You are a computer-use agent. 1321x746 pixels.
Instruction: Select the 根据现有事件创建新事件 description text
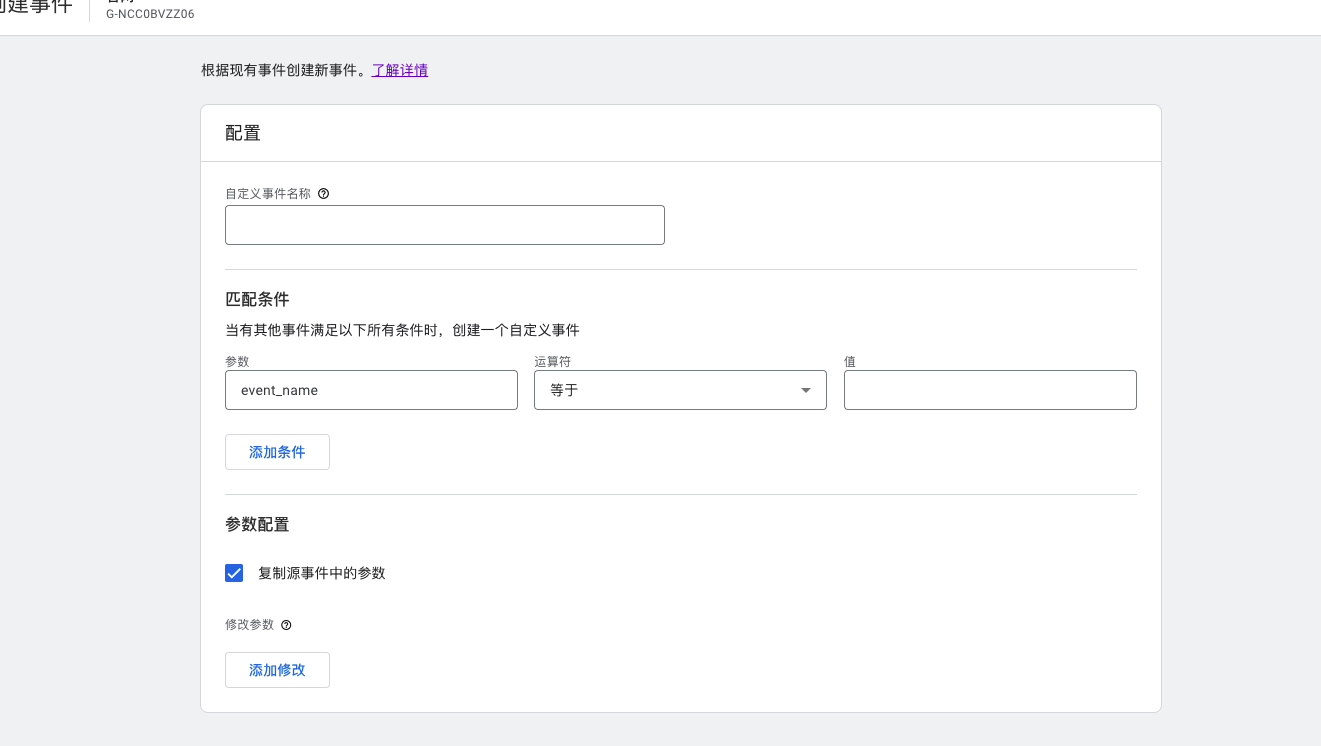coord(285,70)
